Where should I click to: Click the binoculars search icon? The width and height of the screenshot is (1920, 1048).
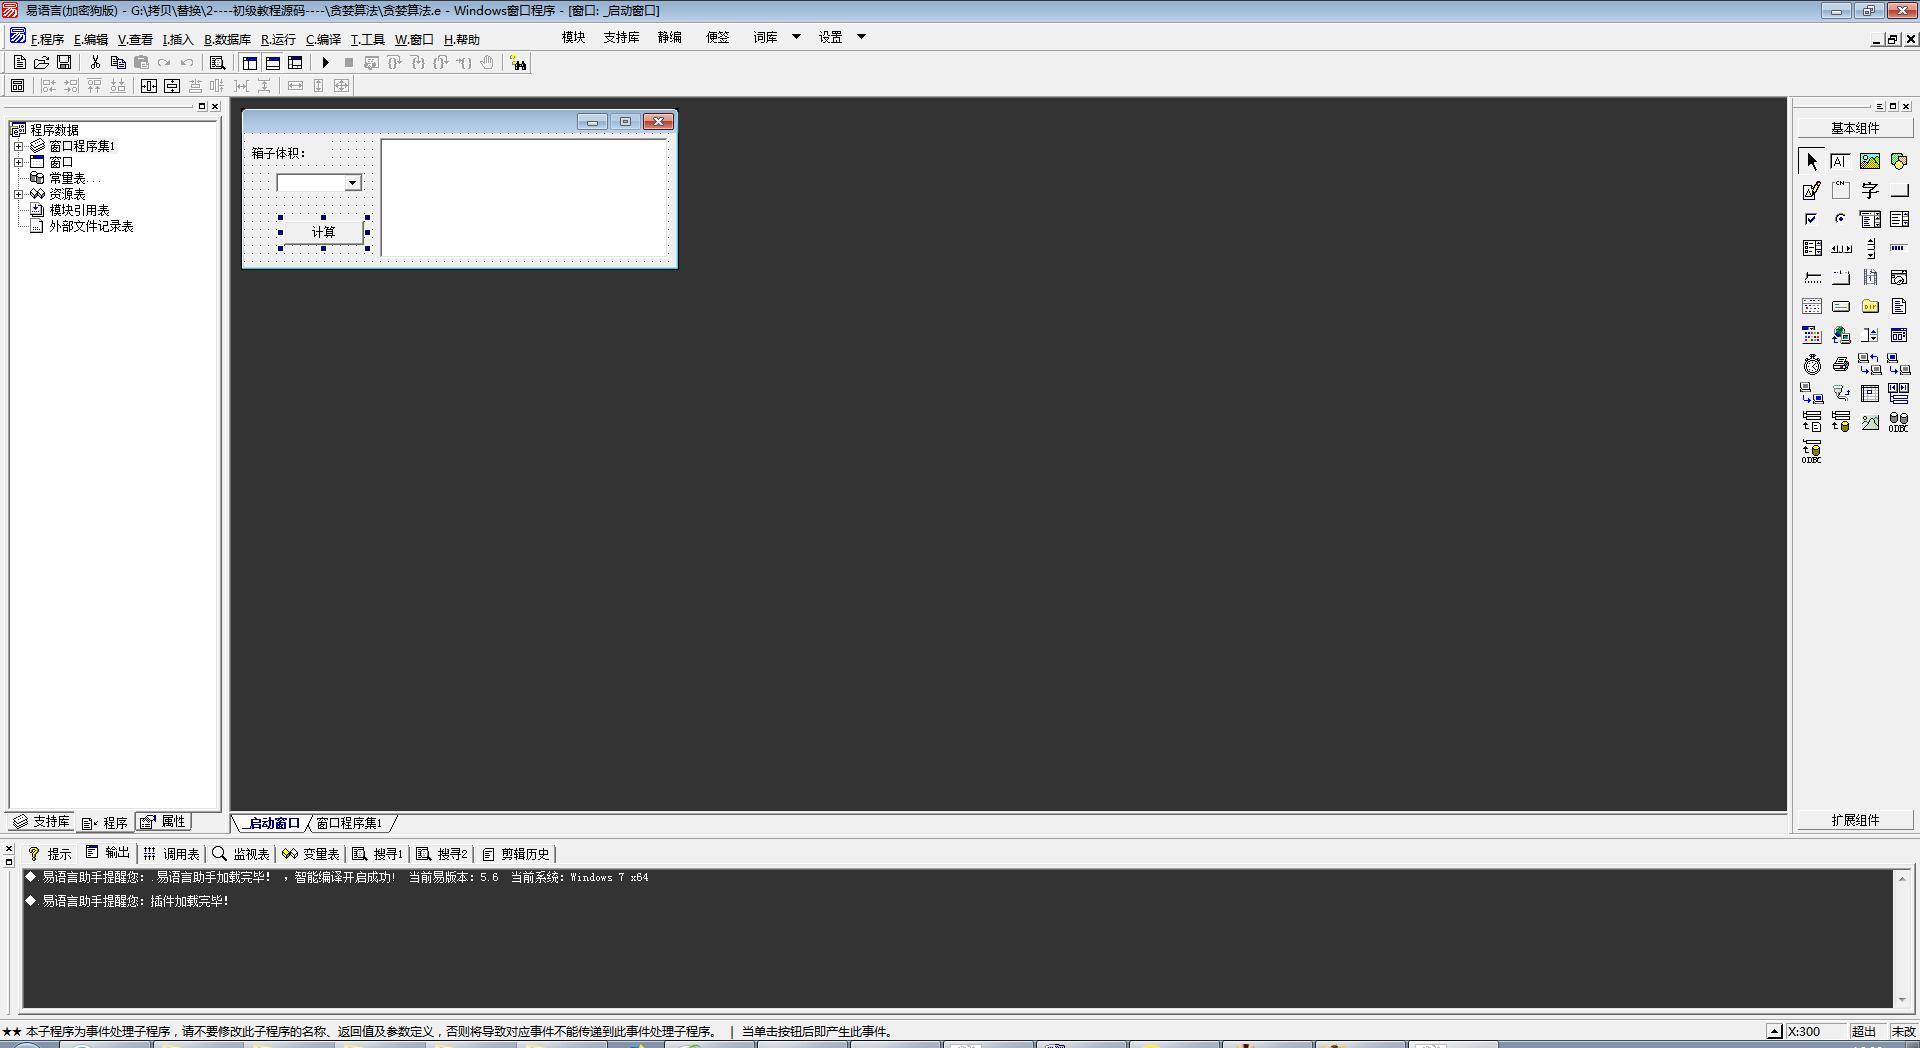[x=518, y=63]
